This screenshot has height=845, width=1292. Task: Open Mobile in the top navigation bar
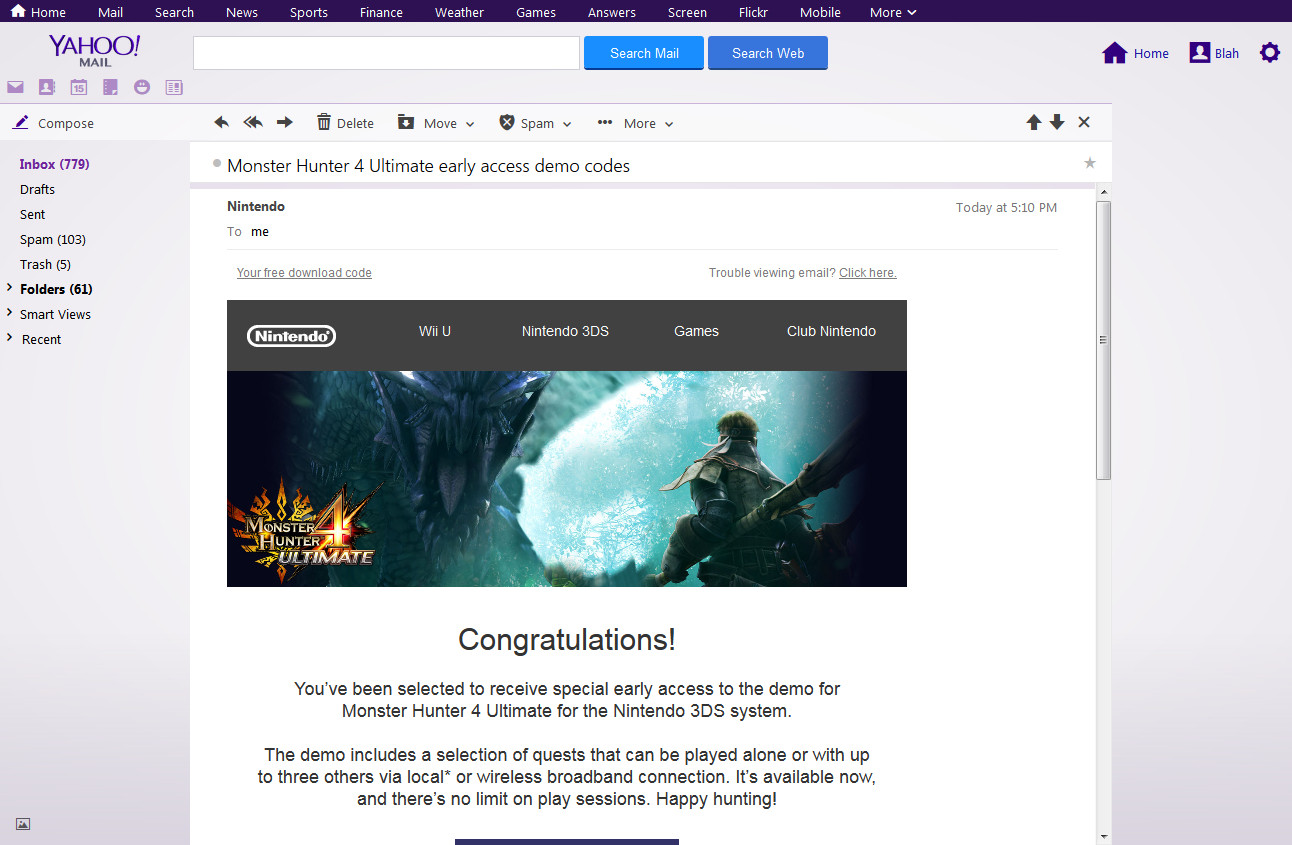(x=820, y=12)
